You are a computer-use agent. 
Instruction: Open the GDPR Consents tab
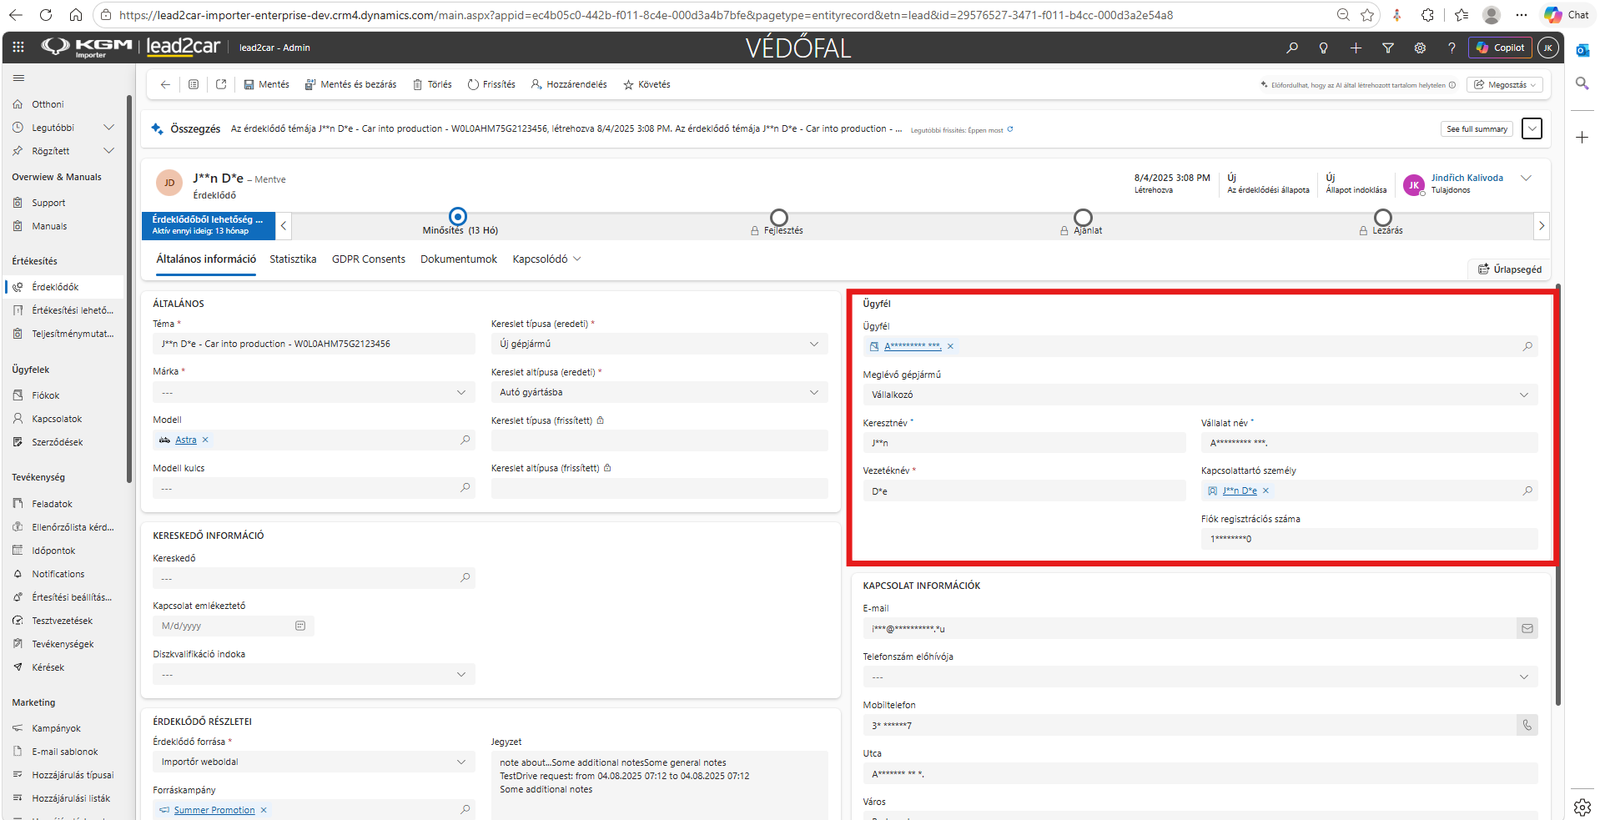coord(369,259)
